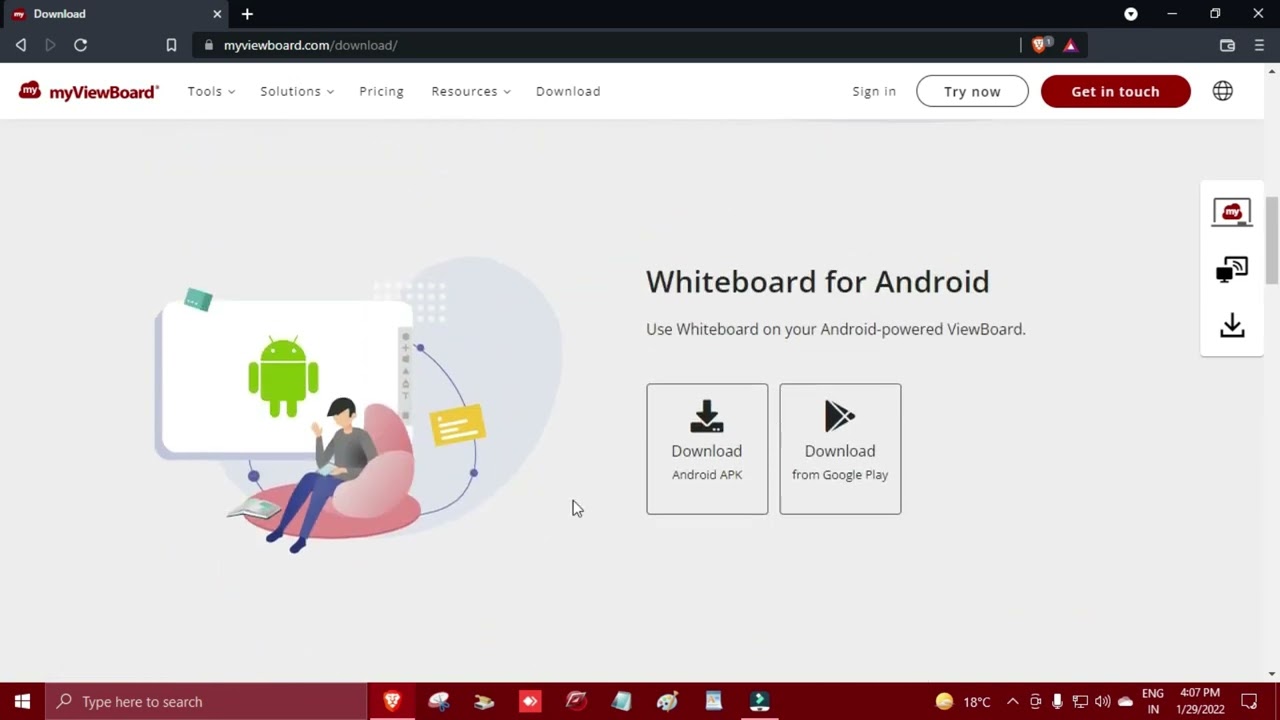Click the Android illustration image
The height and width of the screenshot is (720, 1280).
[358, 405]
